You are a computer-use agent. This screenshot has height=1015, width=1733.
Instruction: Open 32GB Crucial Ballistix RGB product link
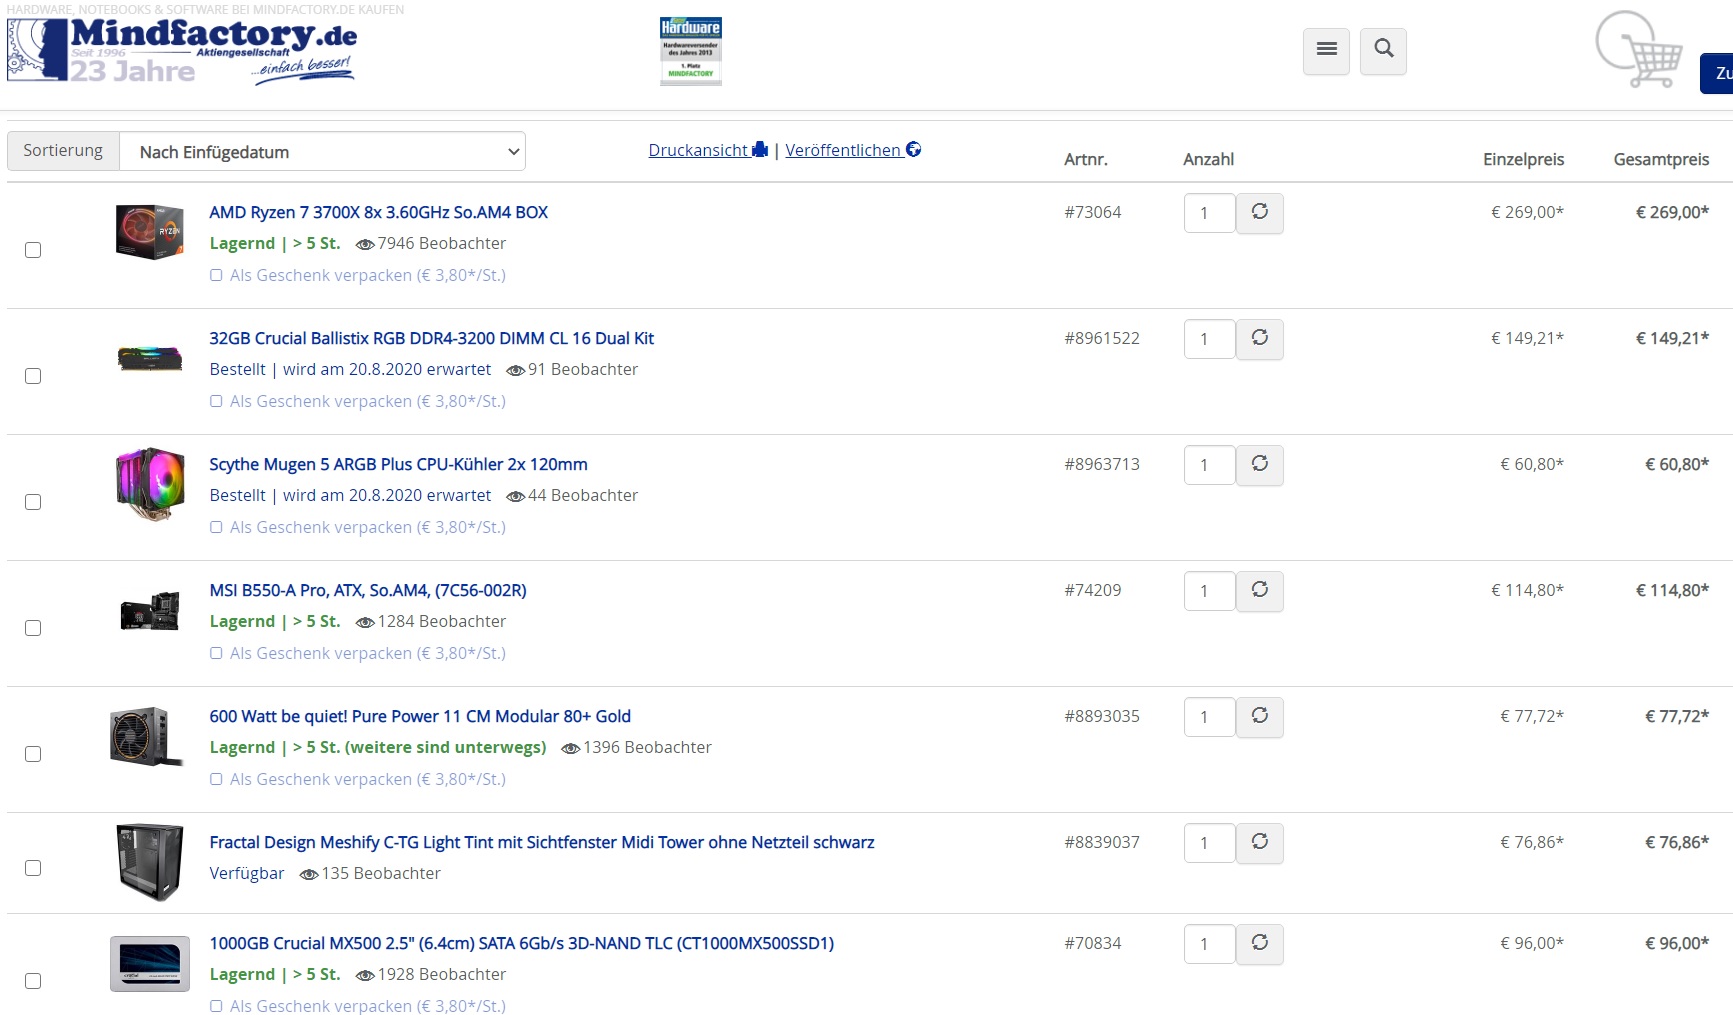(x=431, y=338)
